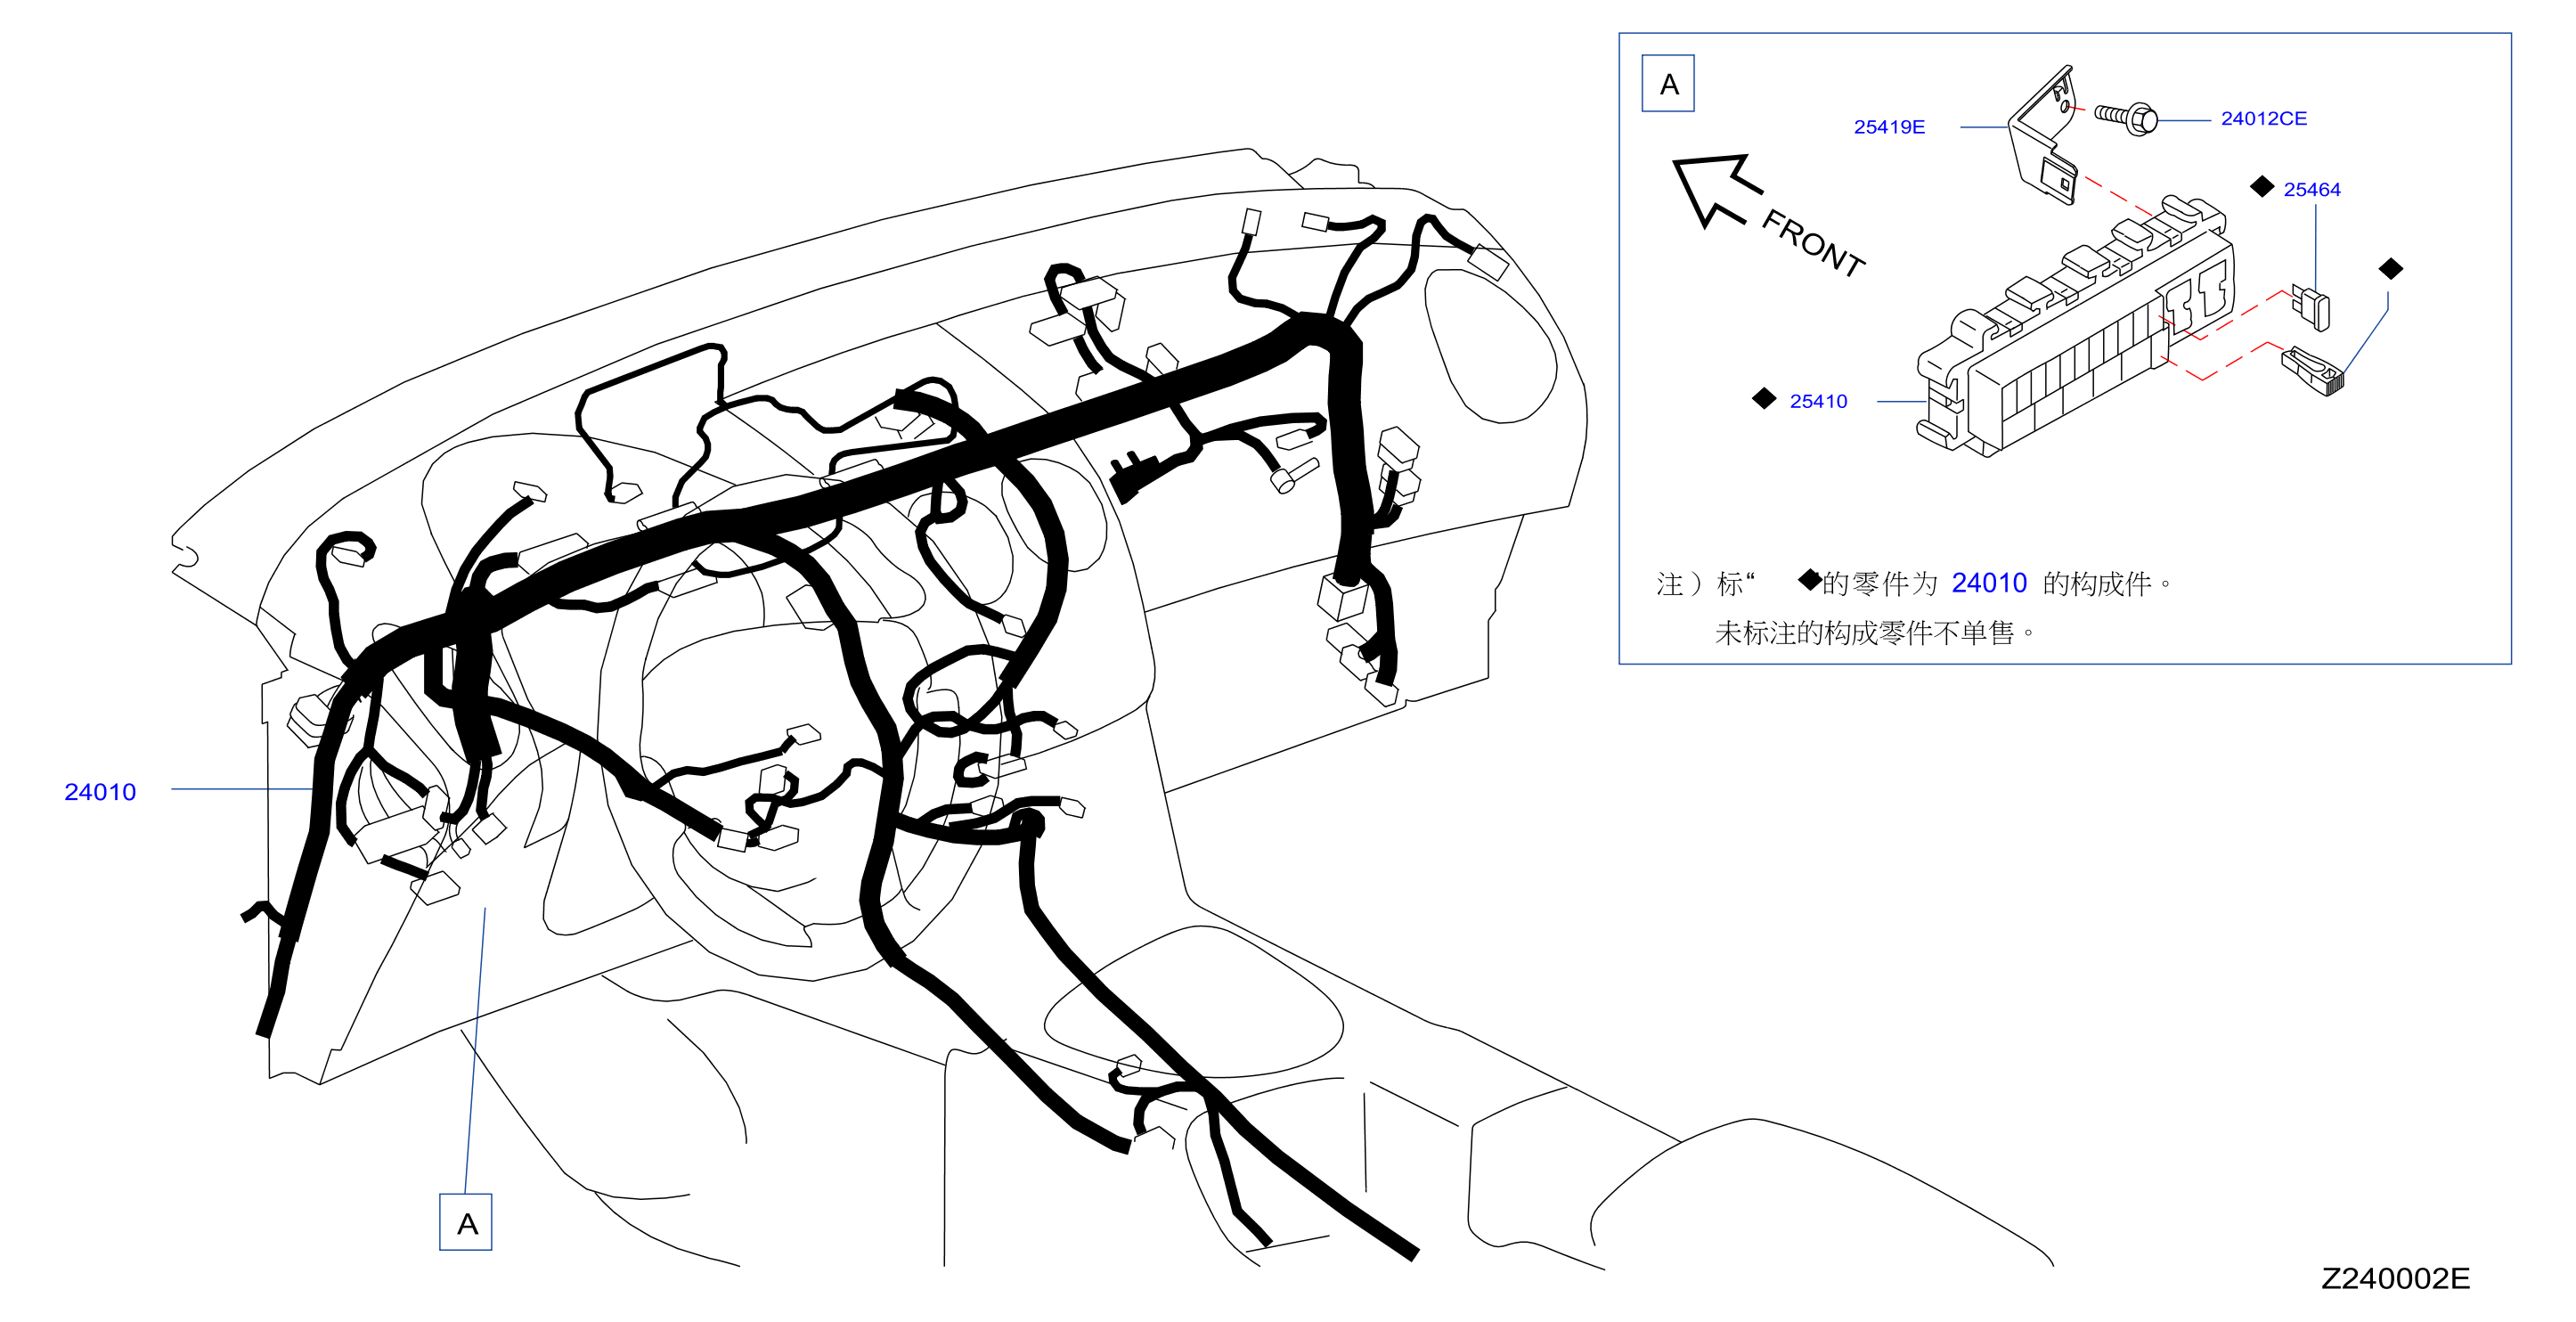The image size is (2576, 1322).
Task: Click the small fuse next to the fuse block
Action: point(2313,307)
